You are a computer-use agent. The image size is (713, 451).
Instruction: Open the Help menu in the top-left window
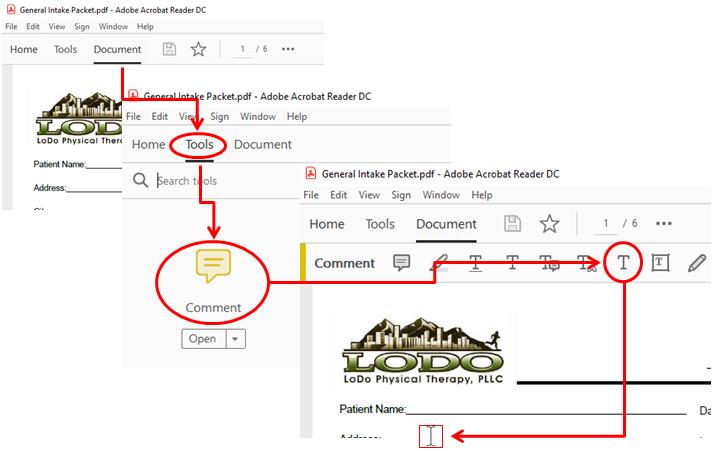tap(145, 26)
